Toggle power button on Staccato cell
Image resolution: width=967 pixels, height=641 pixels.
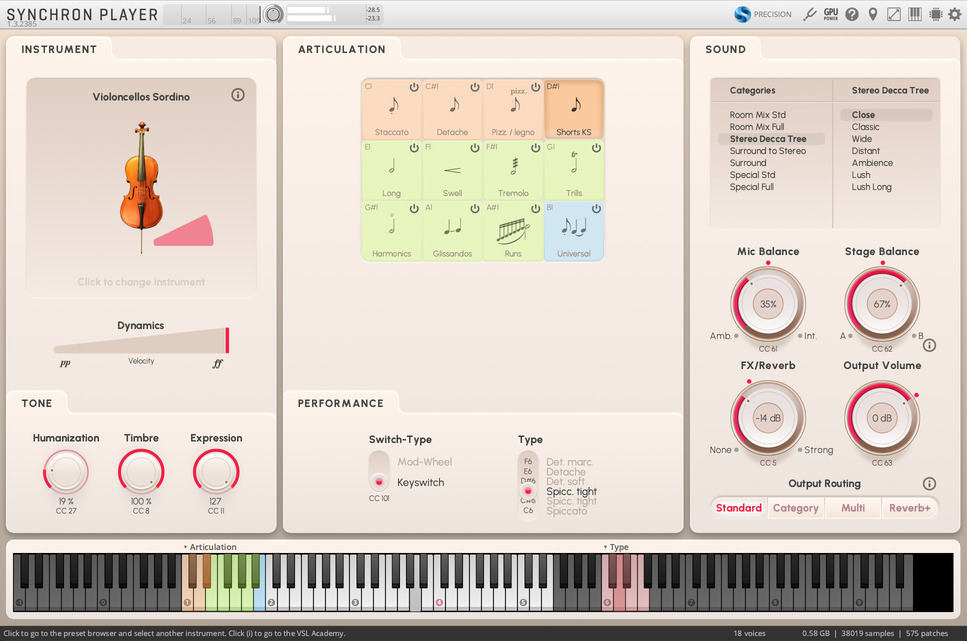point(414,88)
